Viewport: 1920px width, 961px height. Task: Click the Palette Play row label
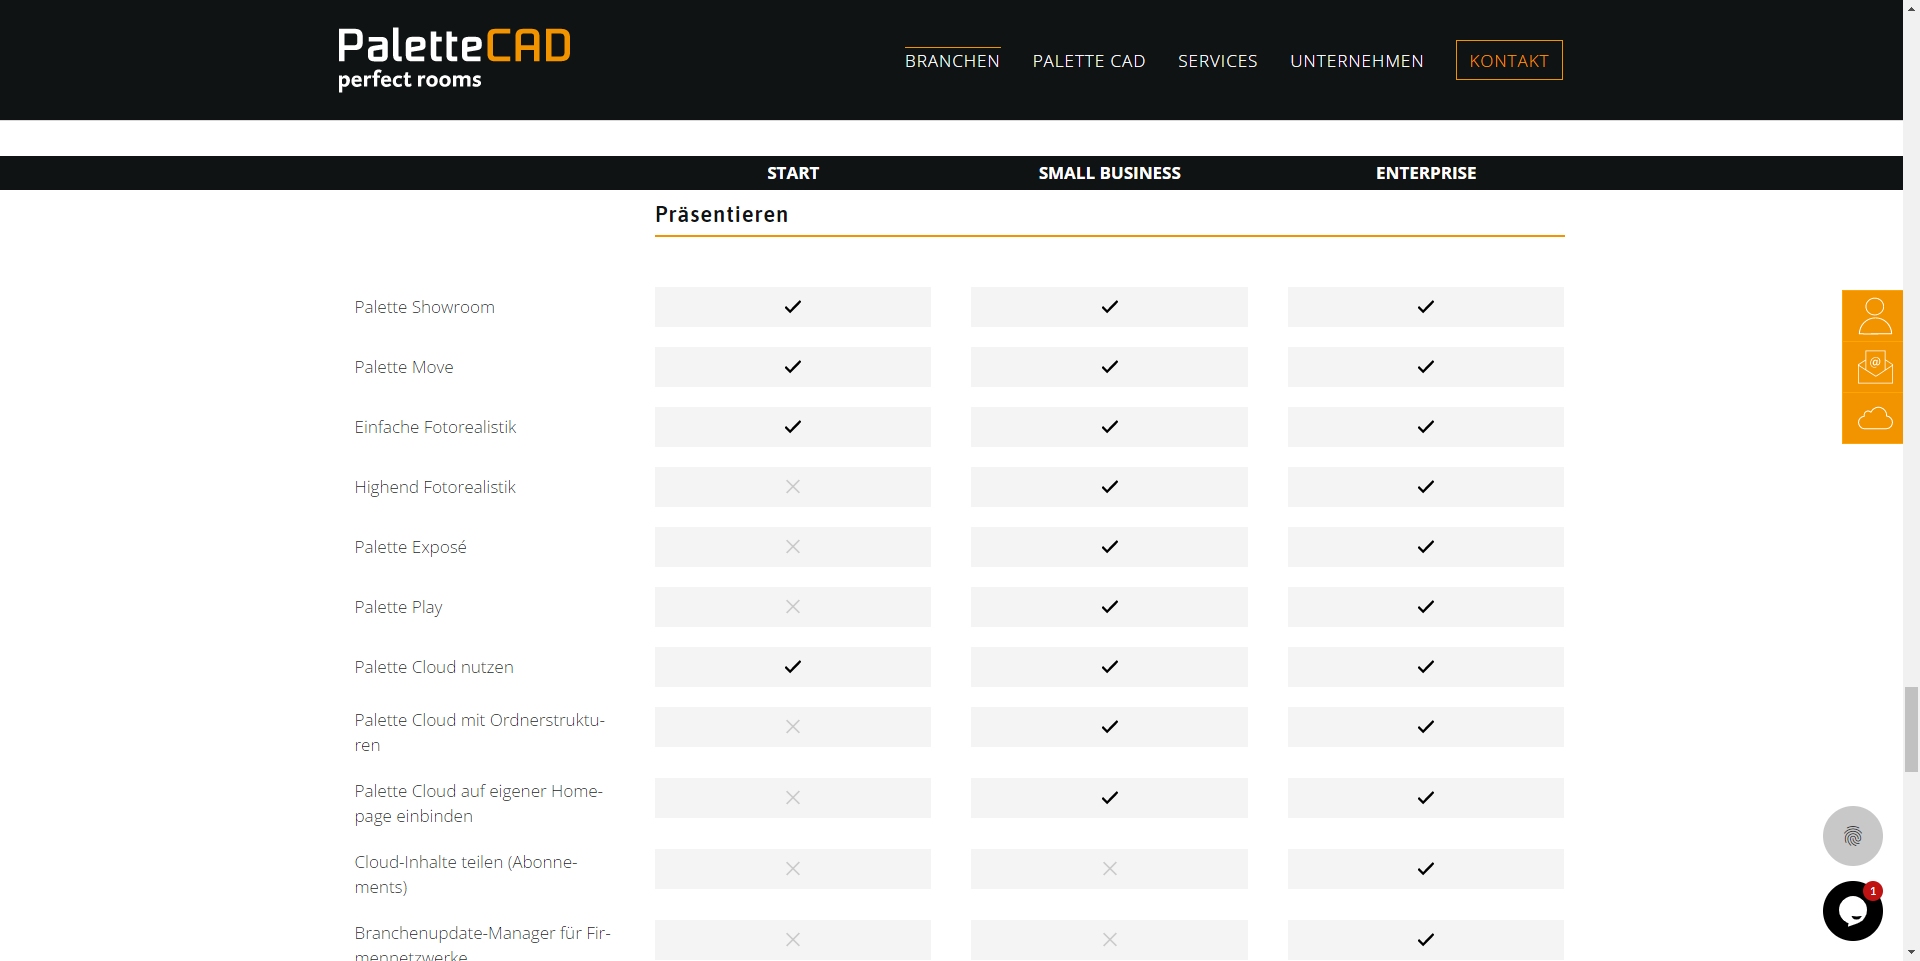click(398, 607)
